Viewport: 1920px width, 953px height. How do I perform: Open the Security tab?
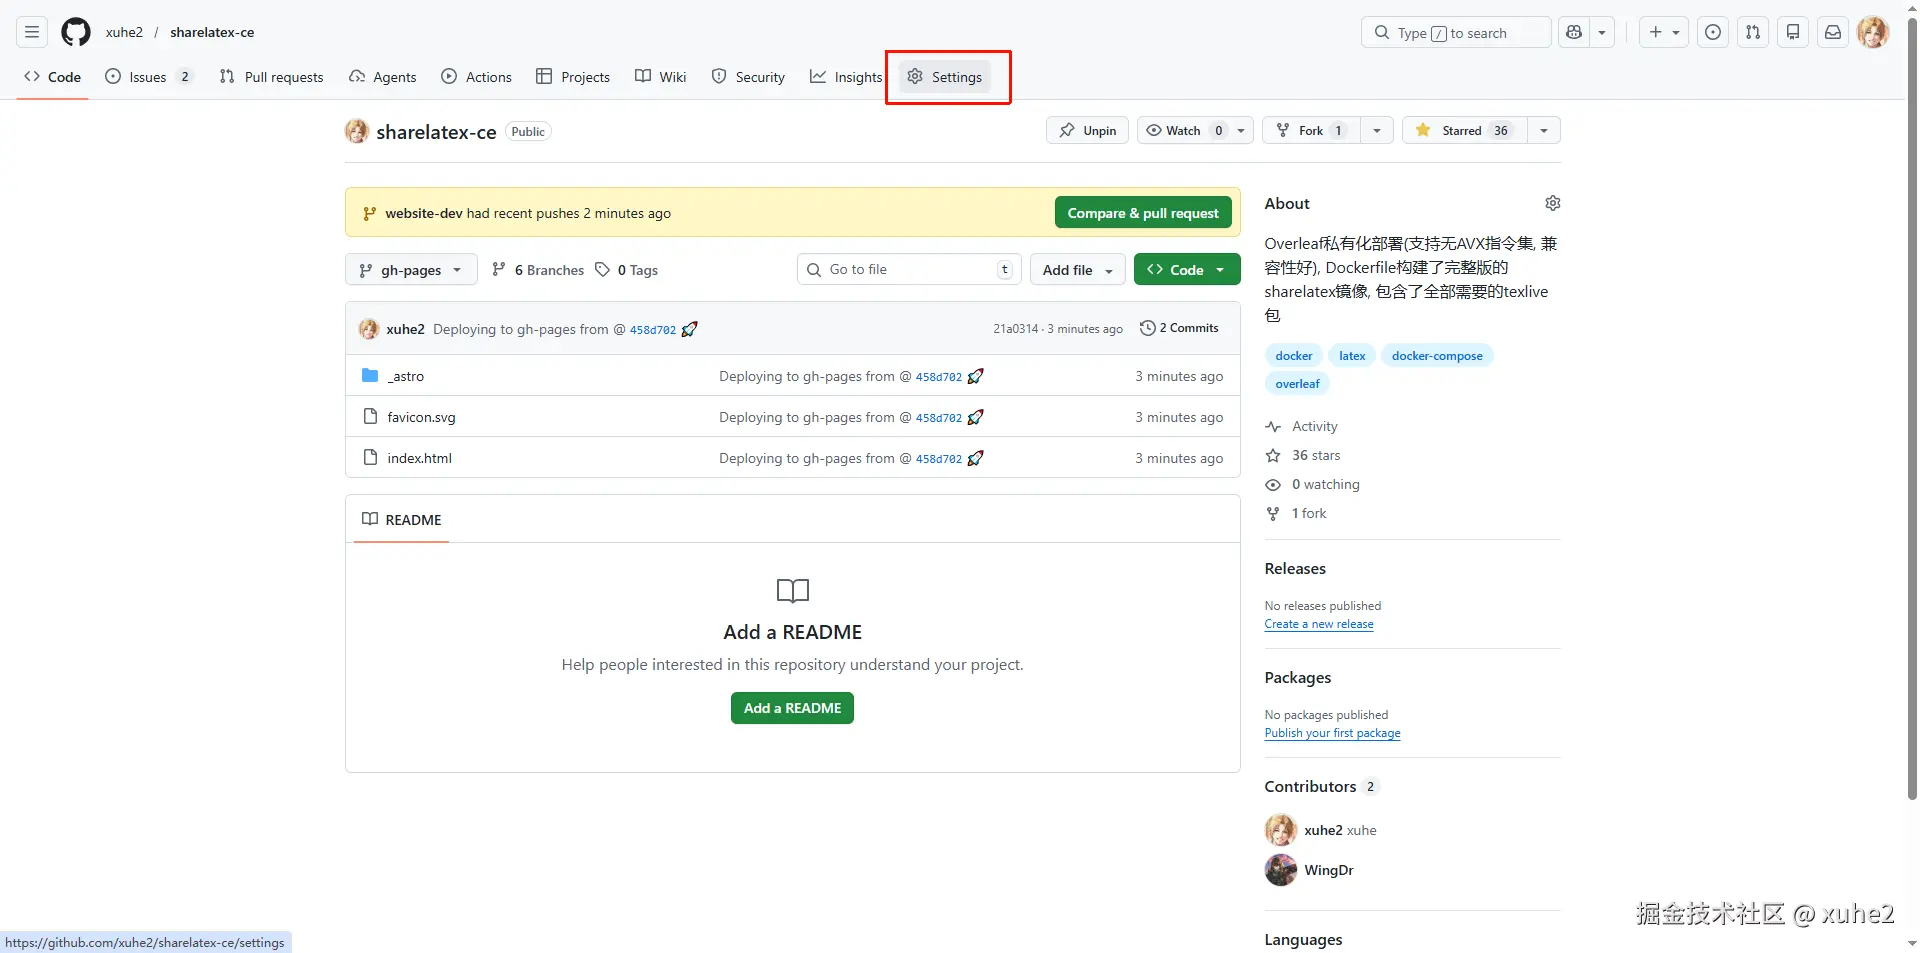(748, 77)
